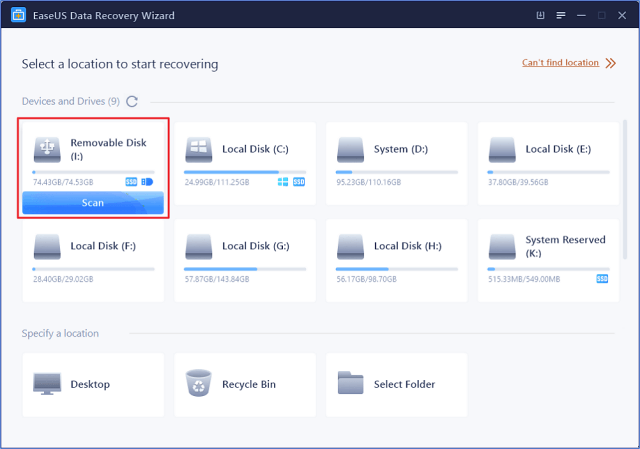Select the Local Disk (F:) name

click(103, 246)
